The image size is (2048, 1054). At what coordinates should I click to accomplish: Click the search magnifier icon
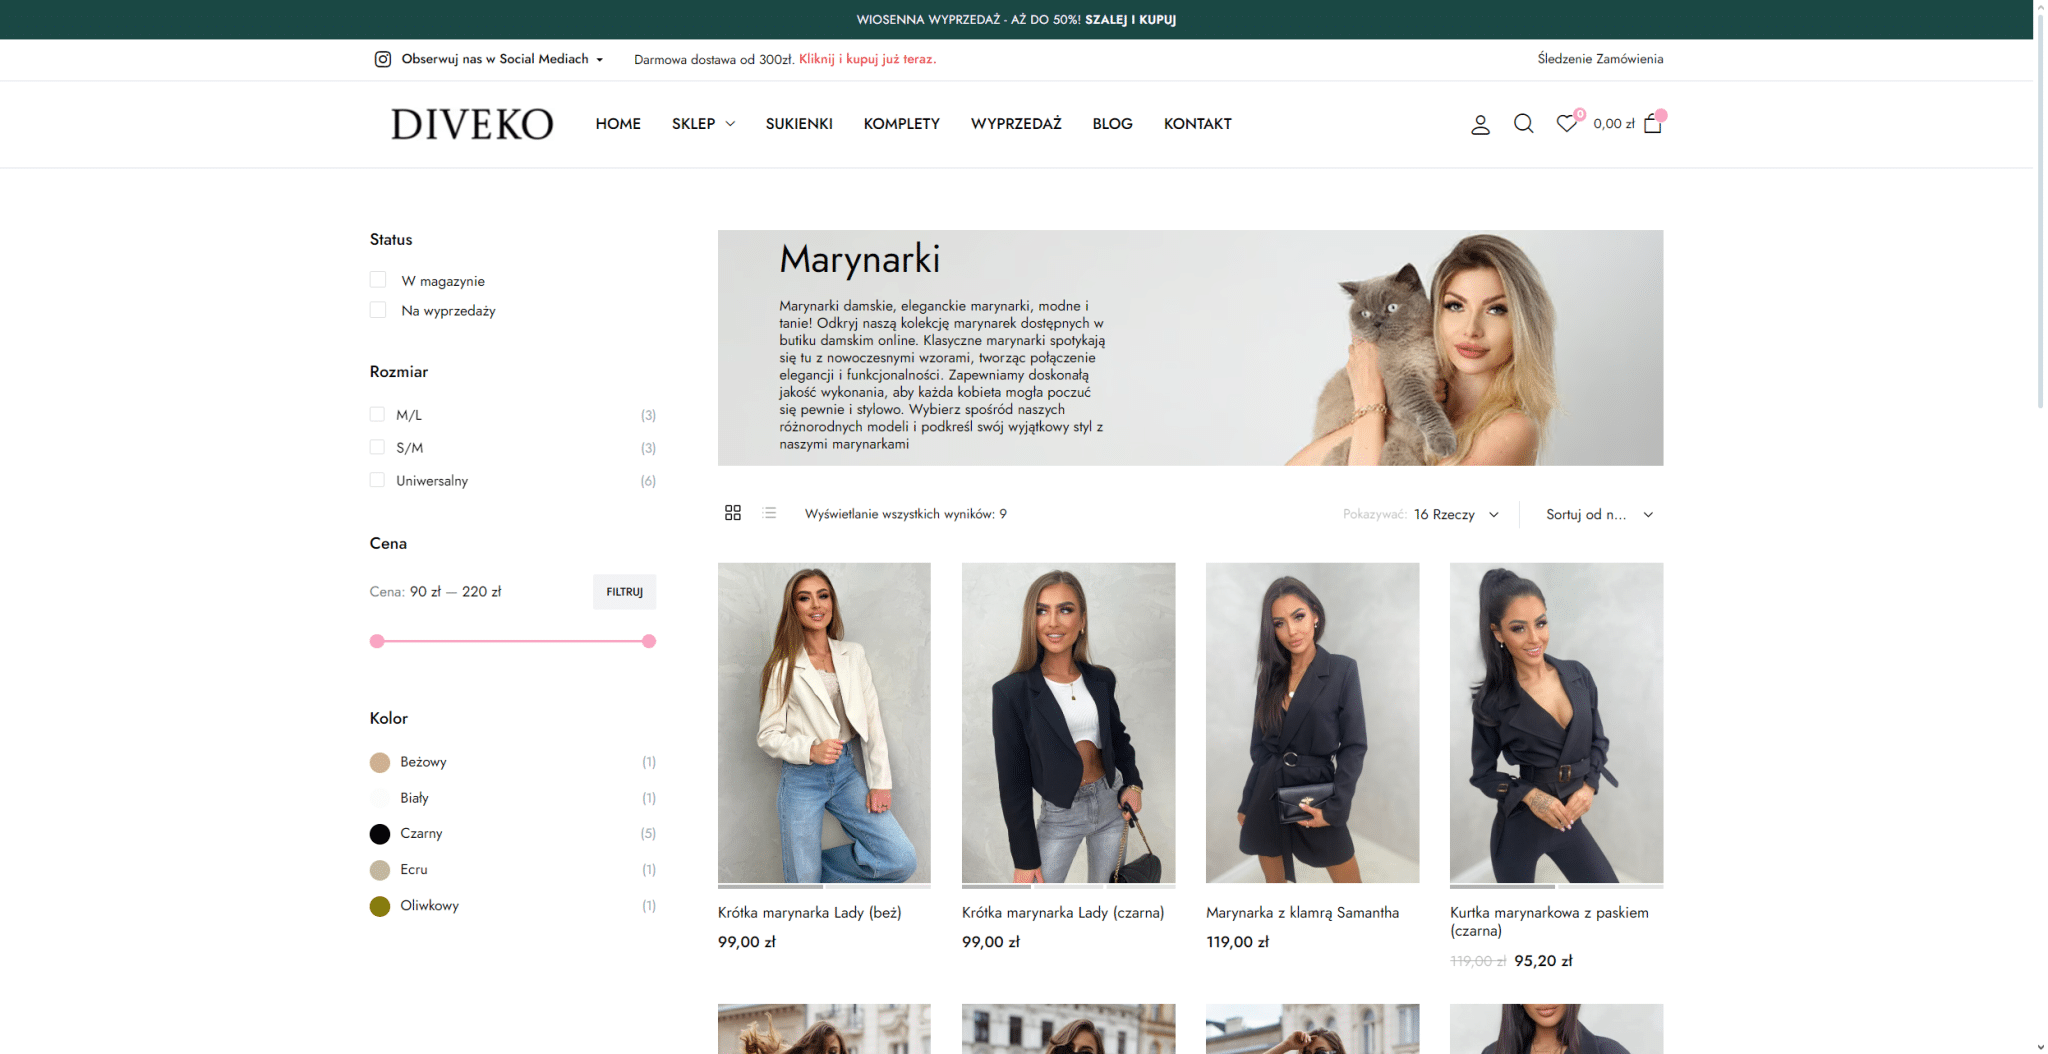click(x=1523, y=124)
